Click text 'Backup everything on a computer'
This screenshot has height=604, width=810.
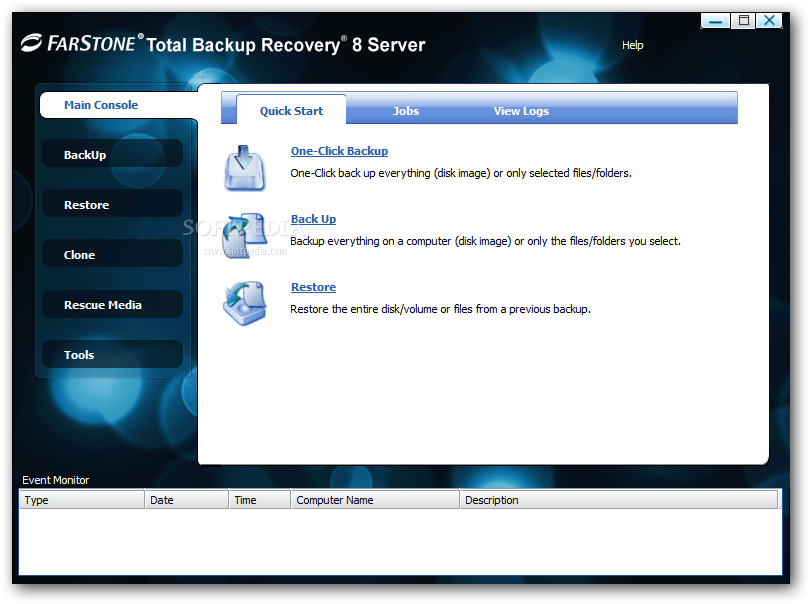click(x=371, y=241)
